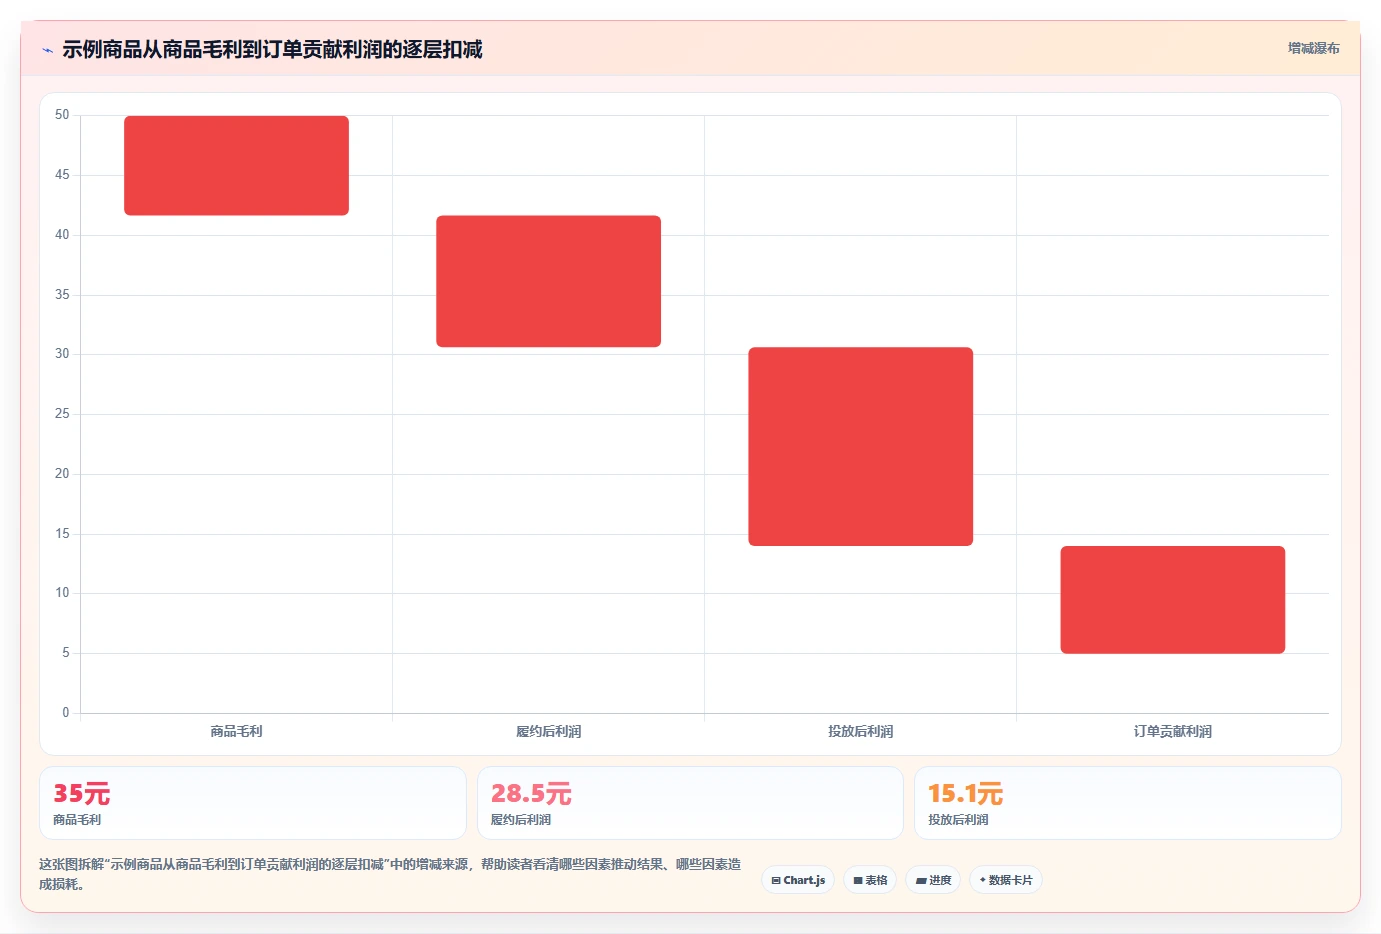Viewport: 1381px width, 934px height.
Task: Click the description paragraph starting 这张图拆解
Action: (390, 874)
